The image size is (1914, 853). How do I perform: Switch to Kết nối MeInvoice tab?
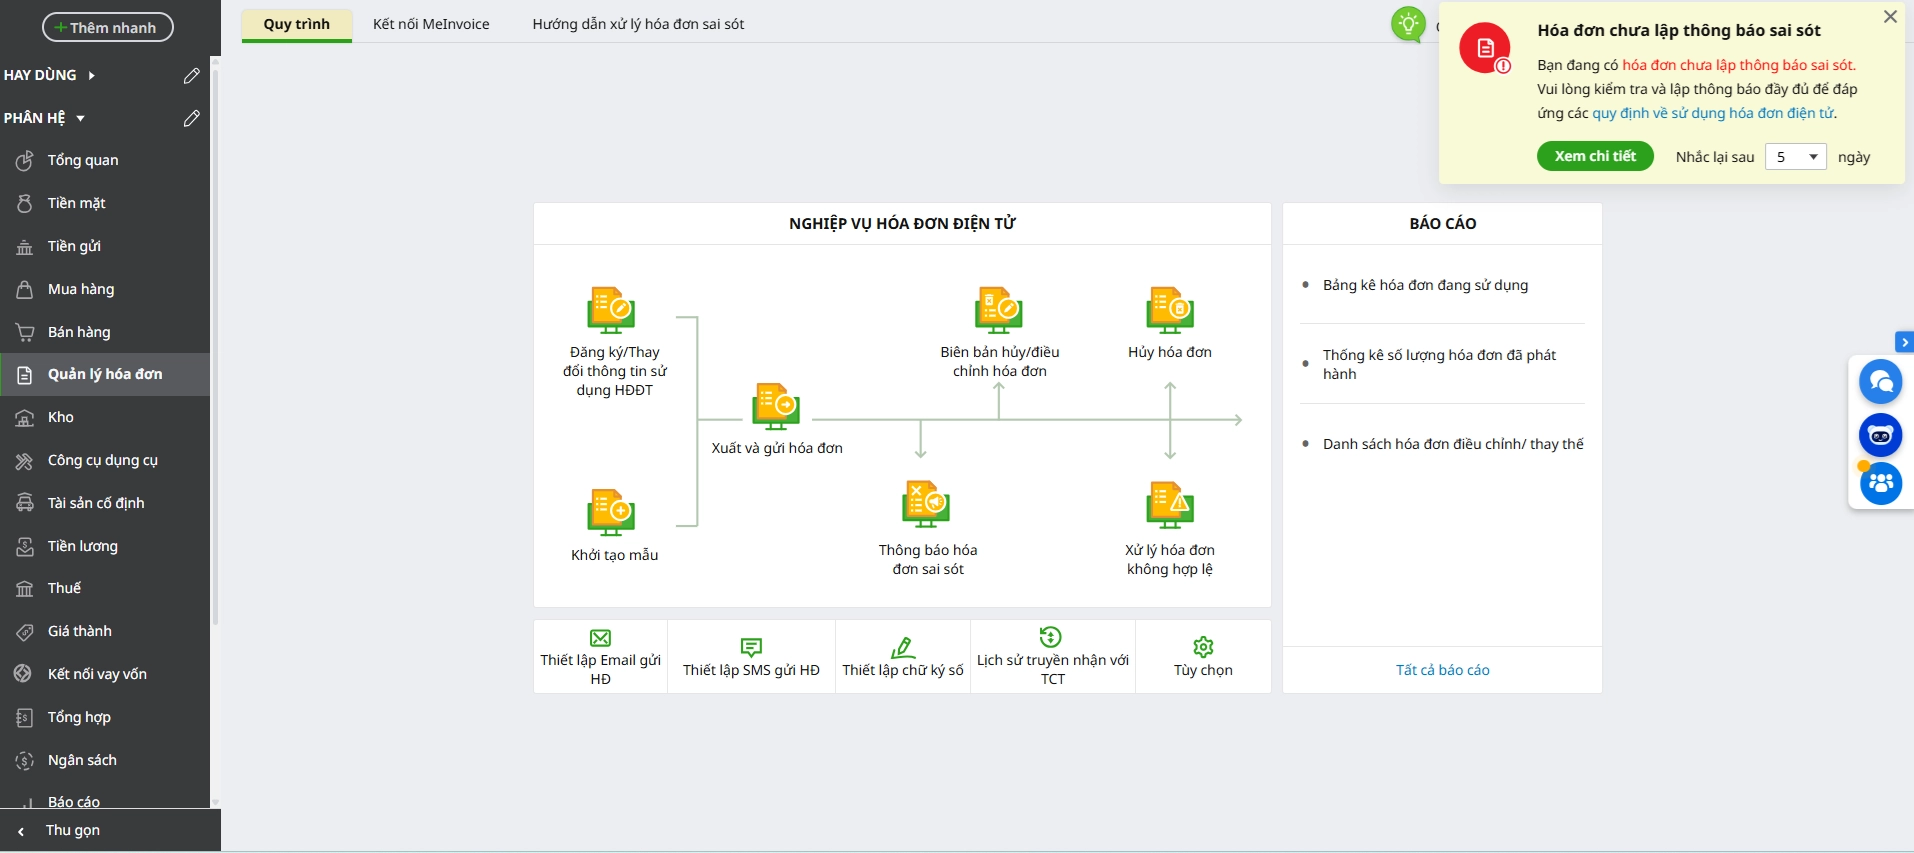[x=431, y=24]
